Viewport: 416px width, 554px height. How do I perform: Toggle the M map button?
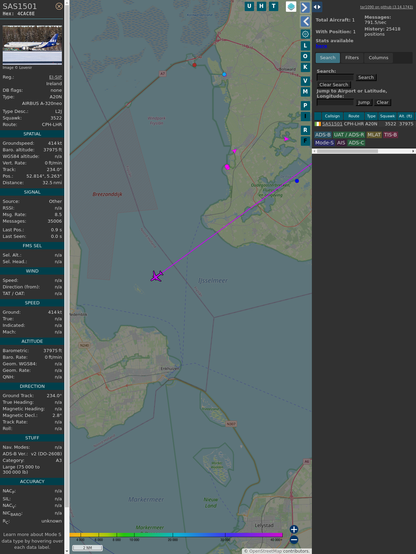click(x=305, y=92)
